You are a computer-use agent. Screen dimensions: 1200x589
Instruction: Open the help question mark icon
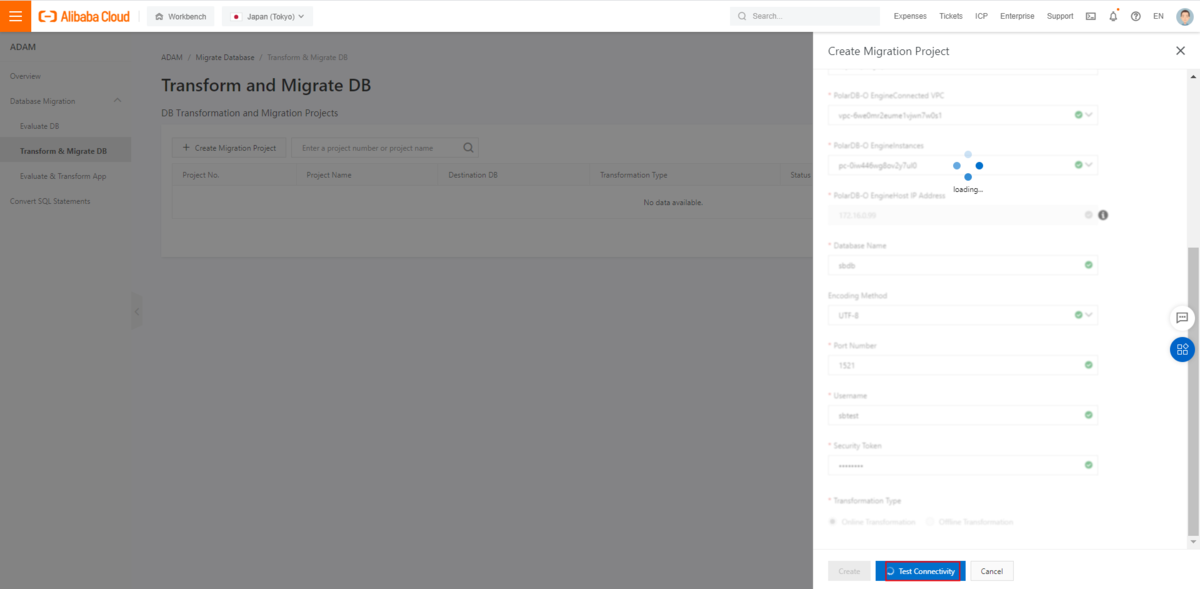pyautogui.click(x=1136, y=16)
